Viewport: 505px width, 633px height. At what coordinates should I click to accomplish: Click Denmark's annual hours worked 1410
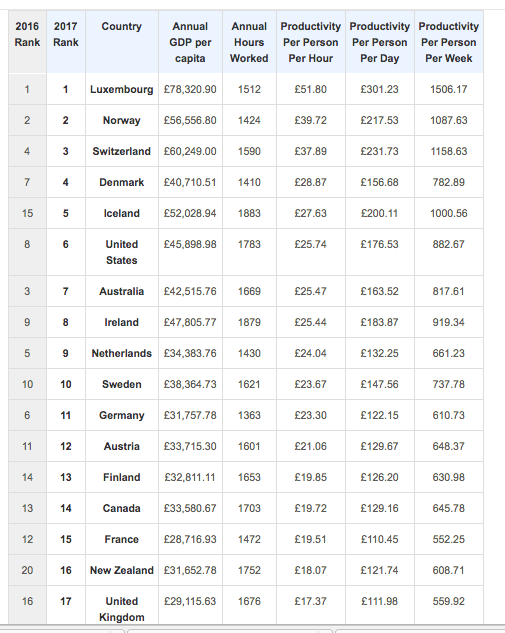(249, 182)
